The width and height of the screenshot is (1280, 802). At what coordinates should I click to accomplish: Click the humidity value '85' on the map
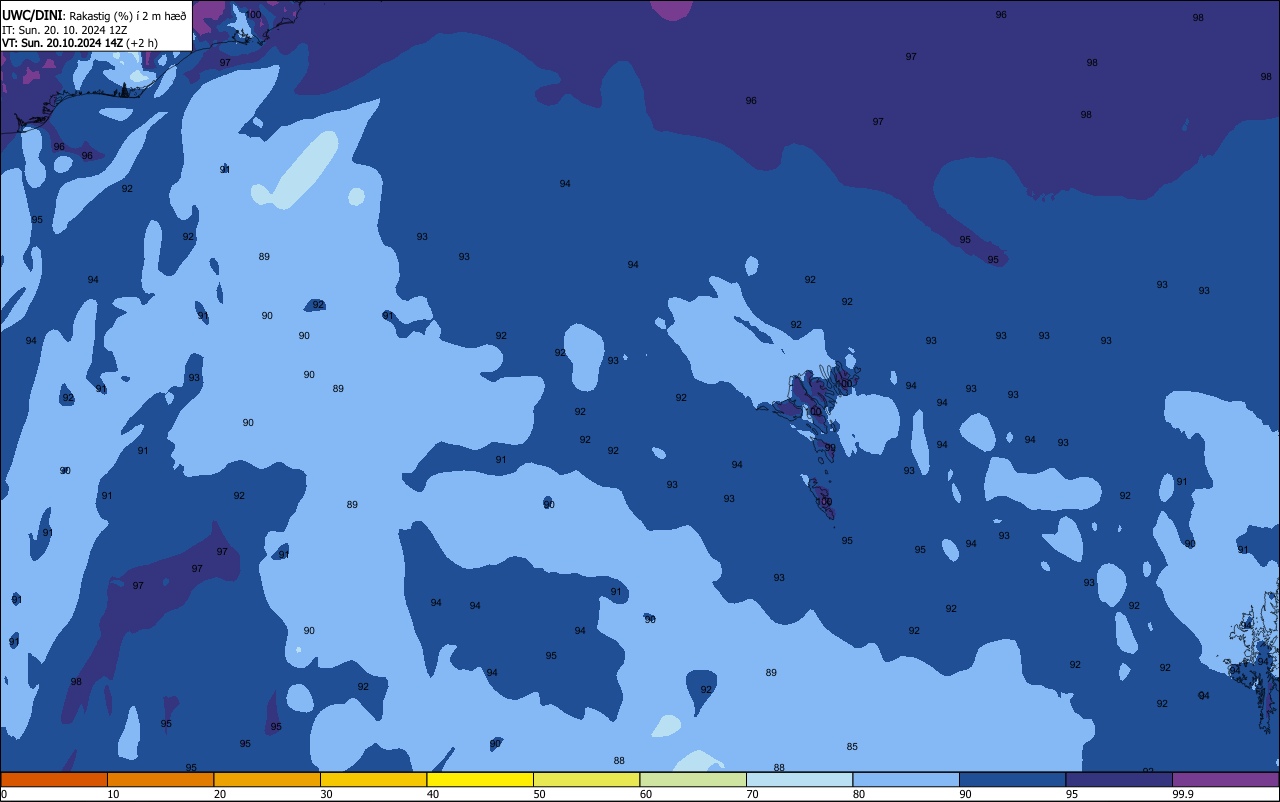point(852,747)
